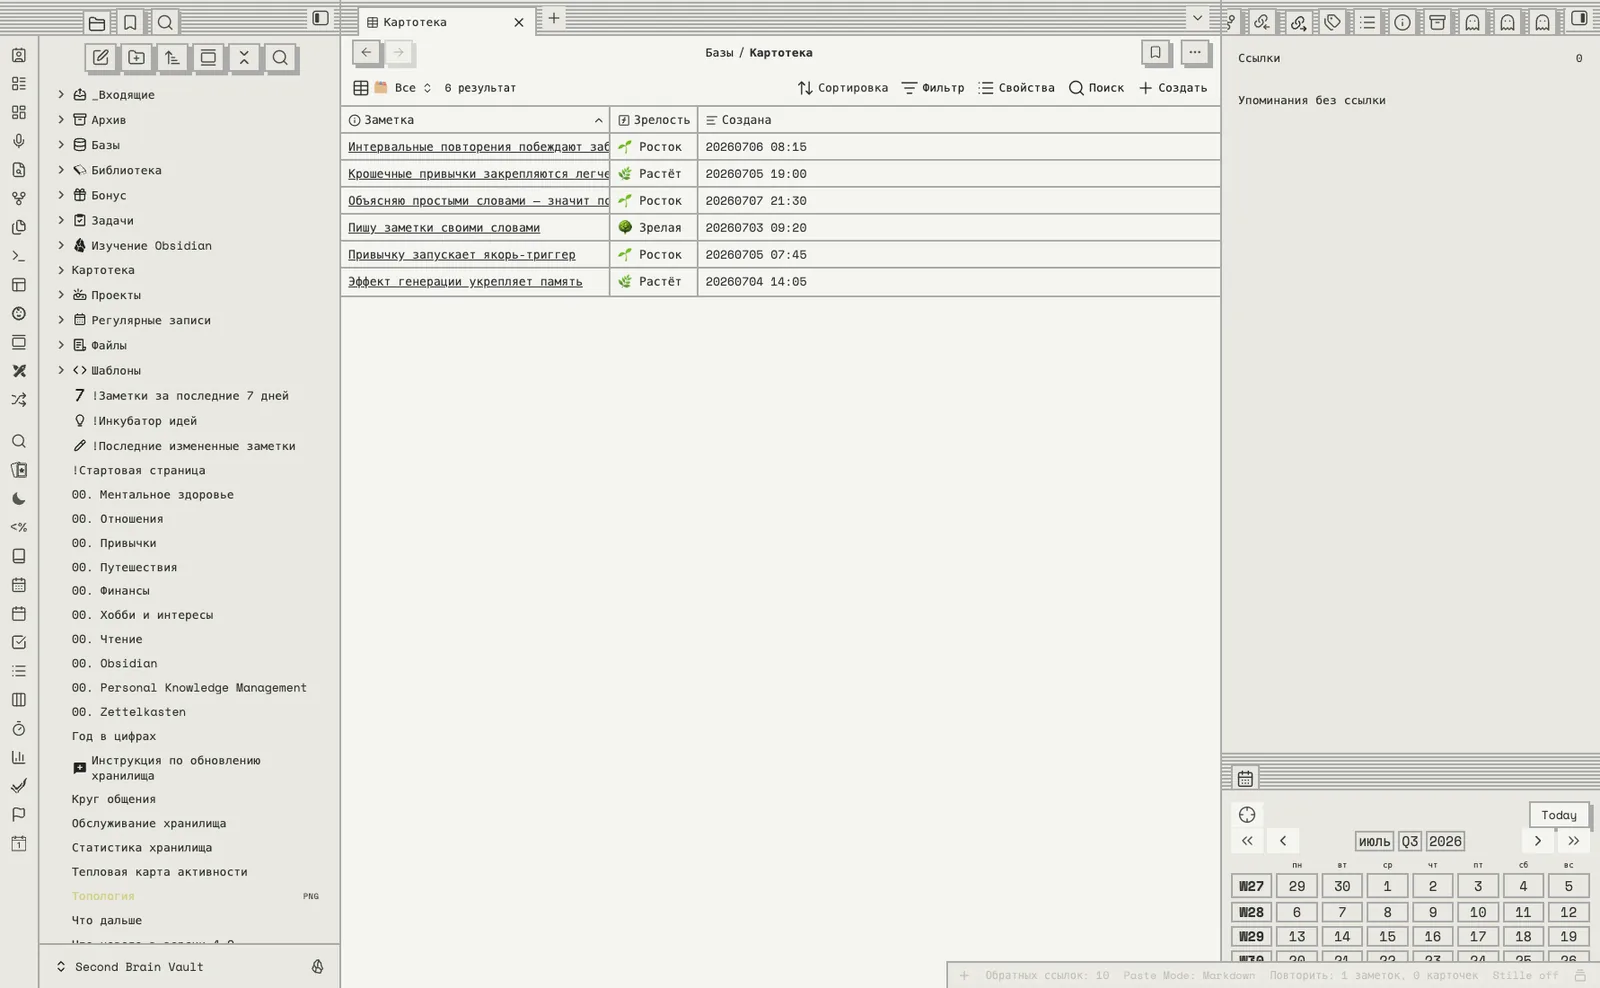Bookmark the Картотека base
The image size is (1600, 988).
[x=1155, y=53]
